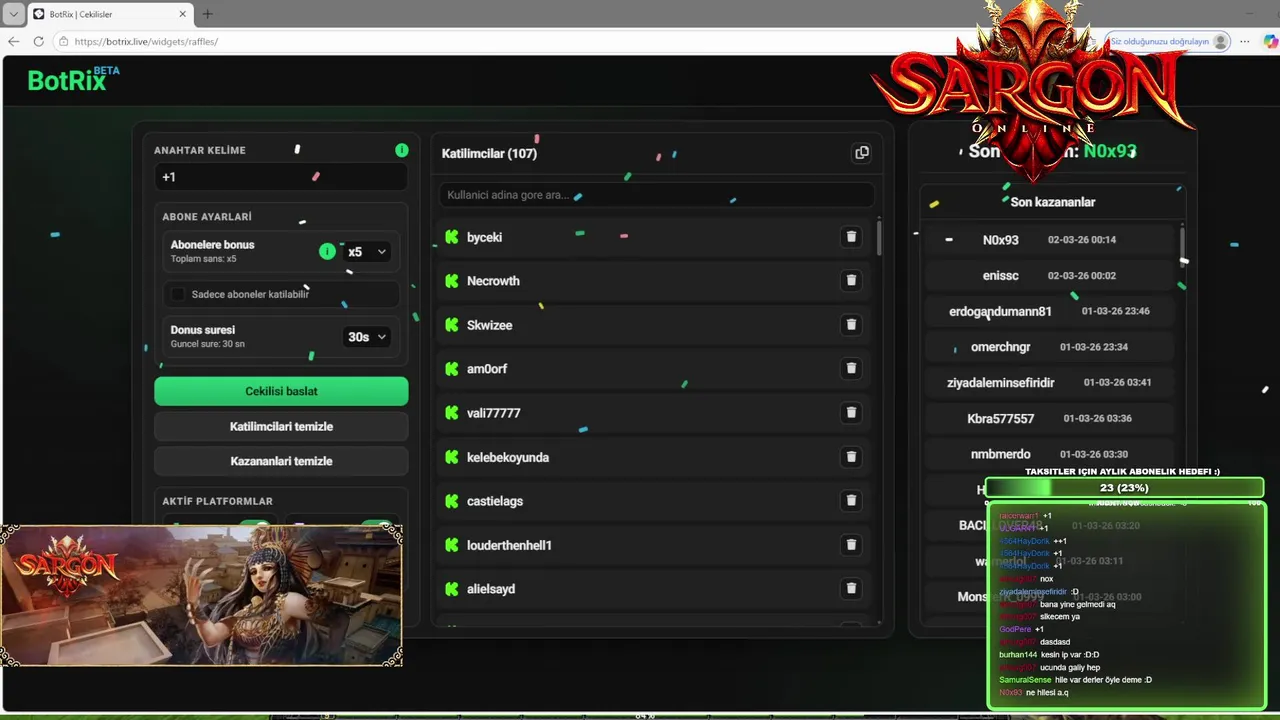This screenshot has width=1280, height=720.
Task: Click the Abone Ayarlari section label
Action: click(207, 217)
